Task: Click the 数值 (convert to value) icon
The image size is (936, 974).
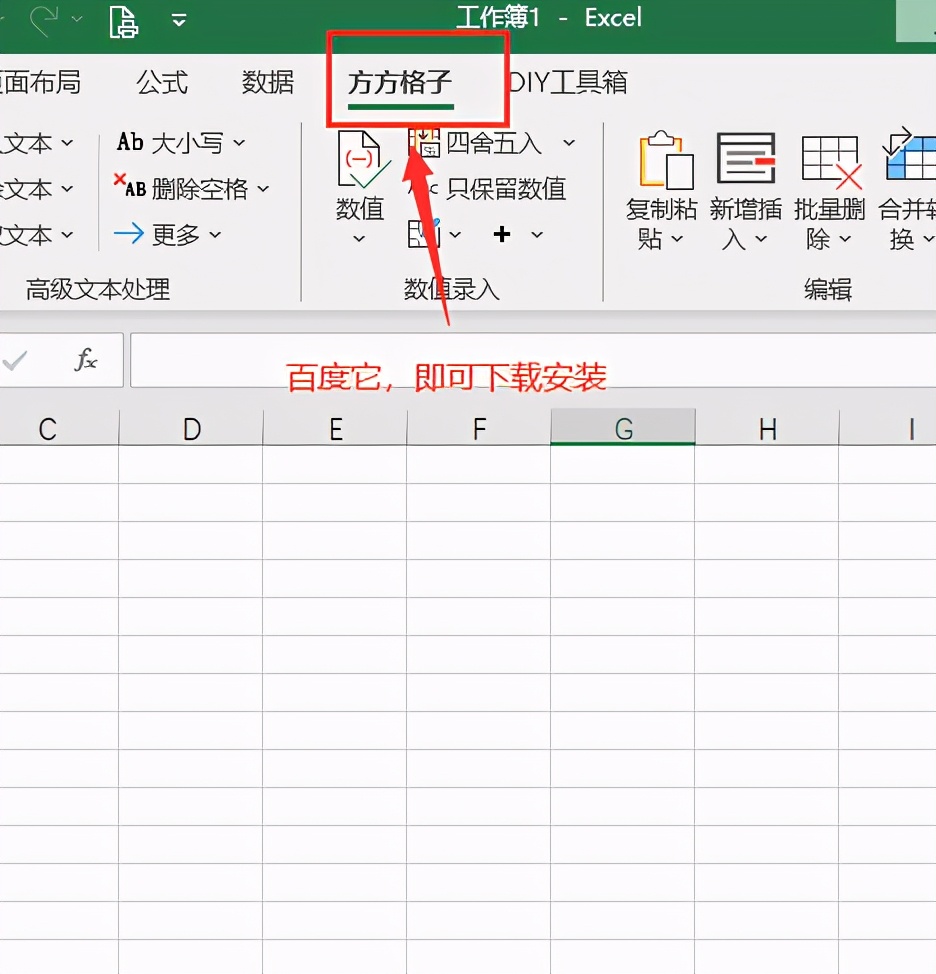Action: 360,160
